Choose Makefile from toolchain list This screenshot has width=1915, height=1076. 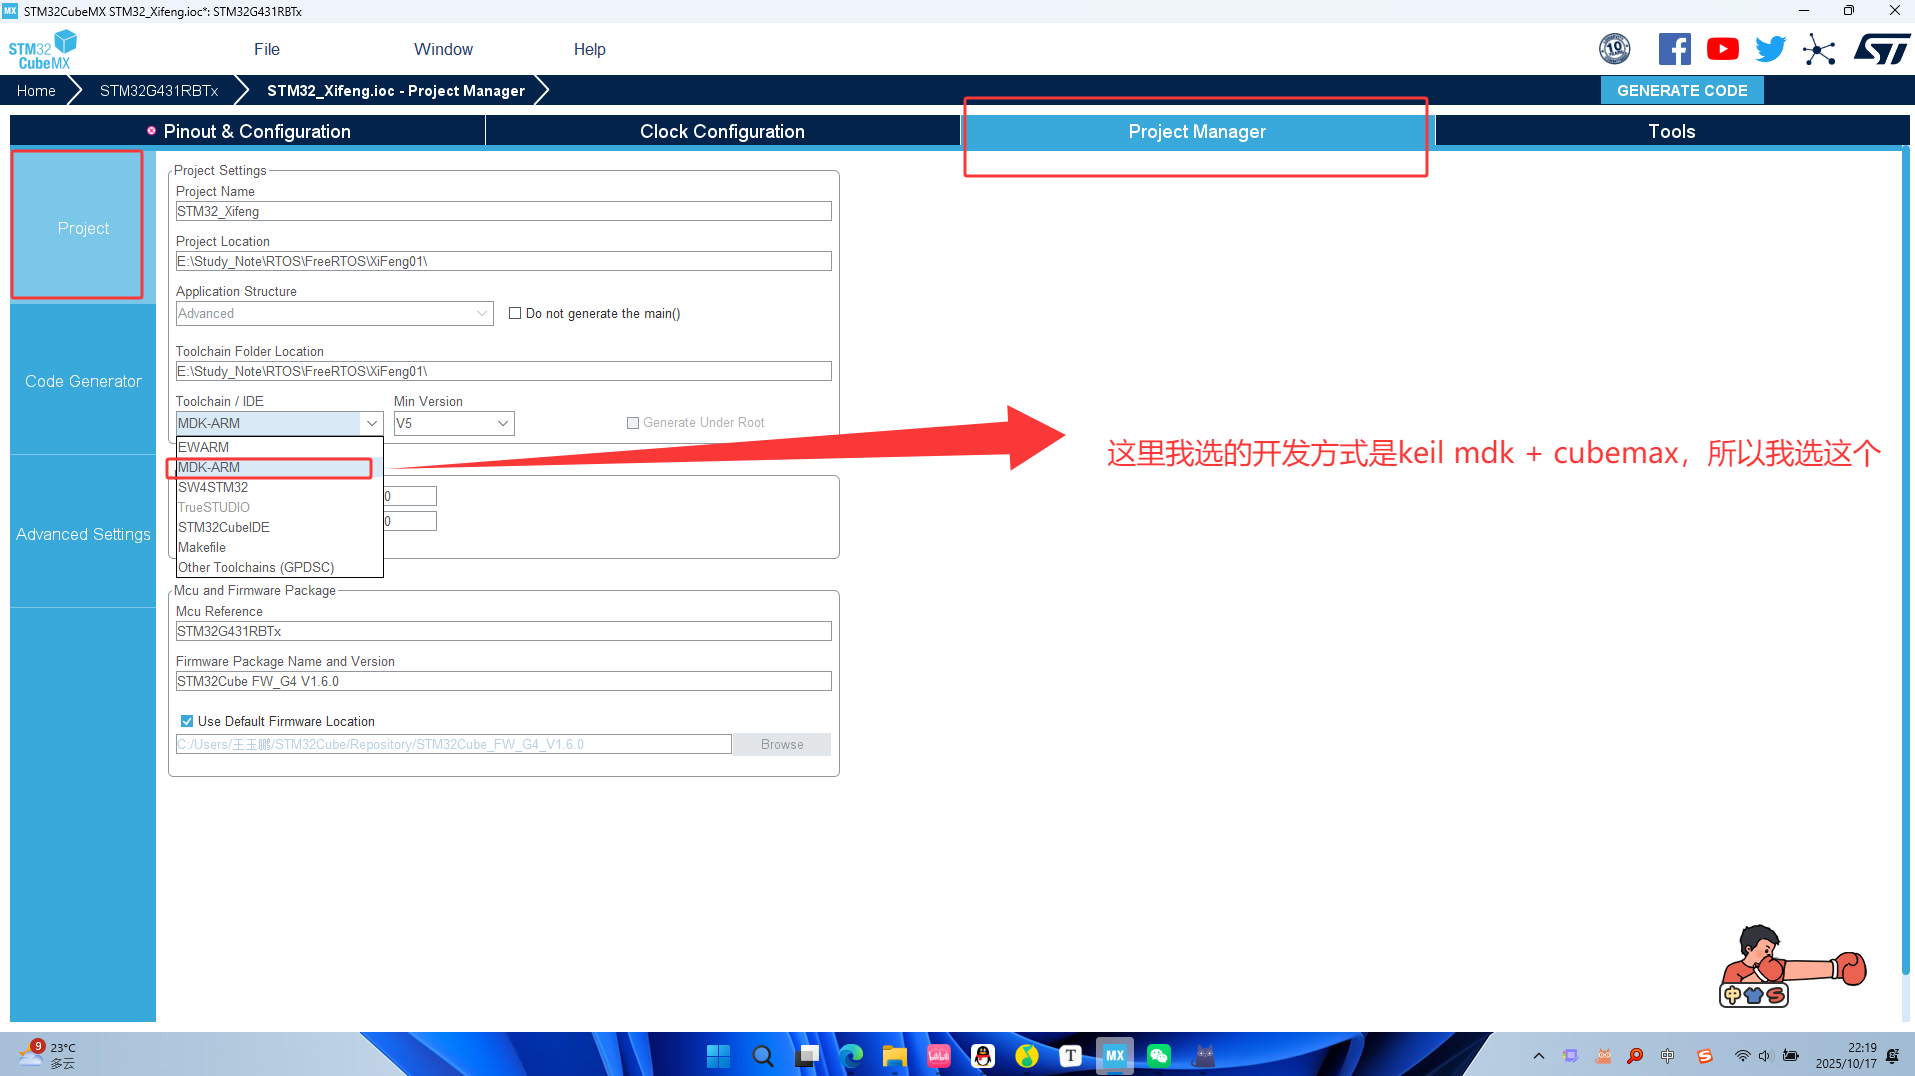click(279, 547)
